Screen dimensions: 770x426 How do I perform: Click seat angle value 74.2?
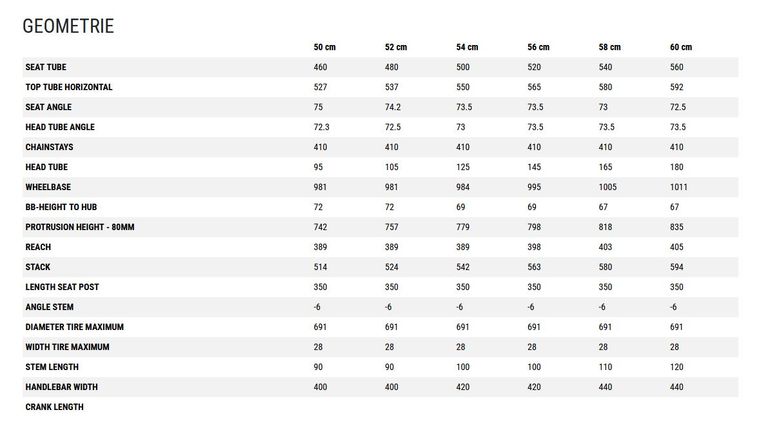pyautogui.click(x=393, y=107)
